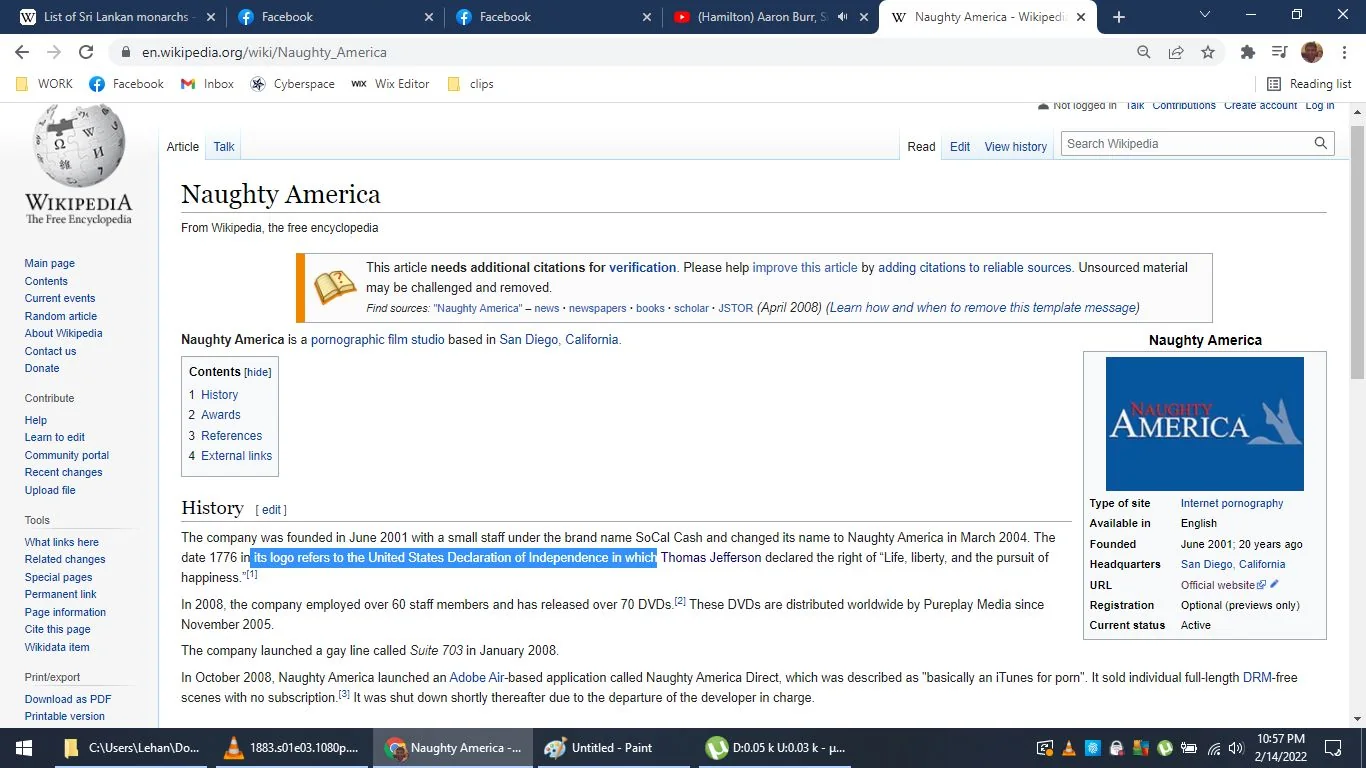Open the media control music-note icon
The height and width of the screenshot is (768, 1366).
click(x=1279, y=52)
